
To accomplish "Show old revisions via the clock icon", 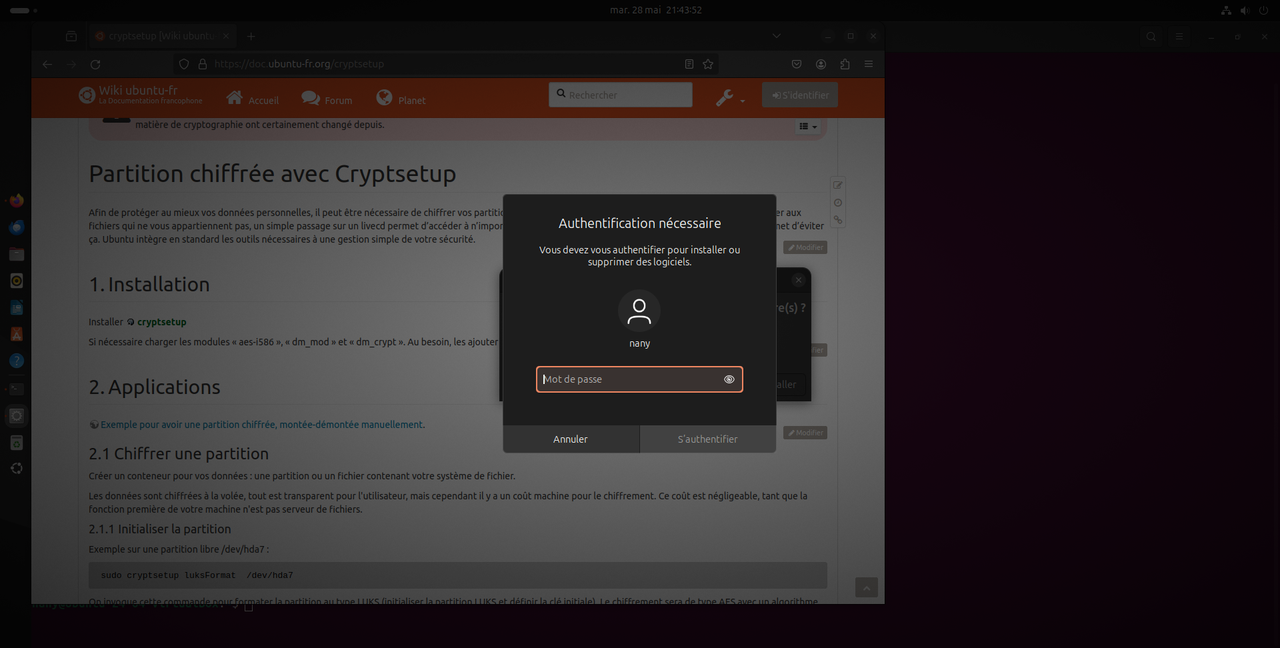I will pos(838,203).
